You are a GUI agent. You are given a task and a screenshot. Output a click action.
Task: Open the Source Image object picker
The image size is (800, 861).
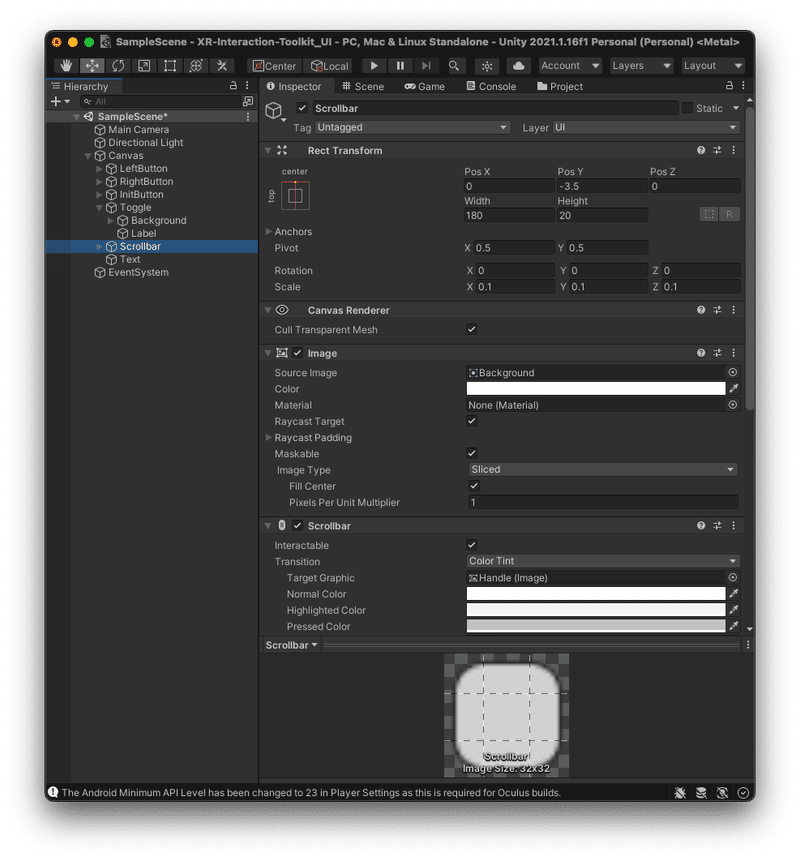point(733,372)
